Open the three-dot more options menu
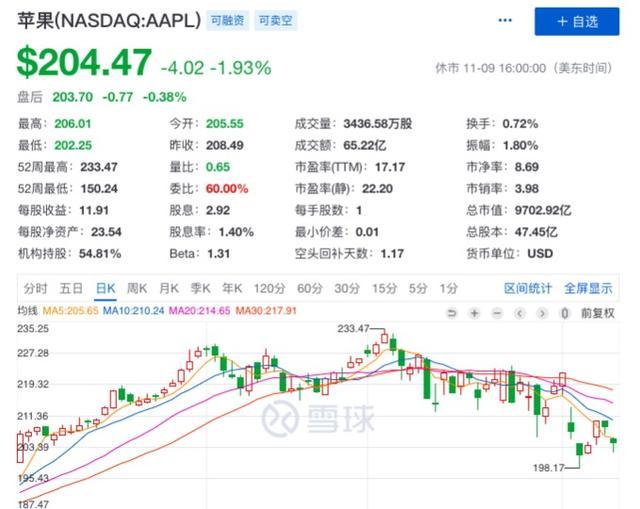Image resolution: width=640 pixels, height=509 pixels. pyautogui.click(x=505, y=20)
